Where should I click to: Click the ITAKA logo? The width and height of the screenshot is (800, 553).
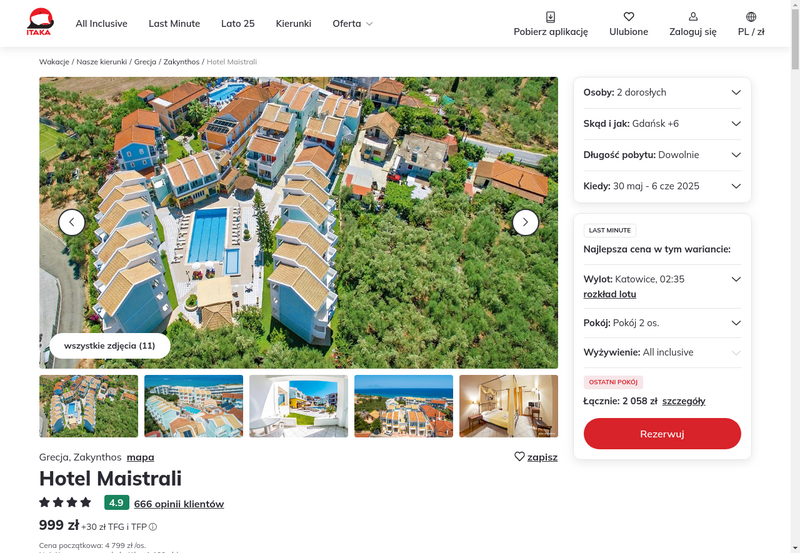point(40,22)
